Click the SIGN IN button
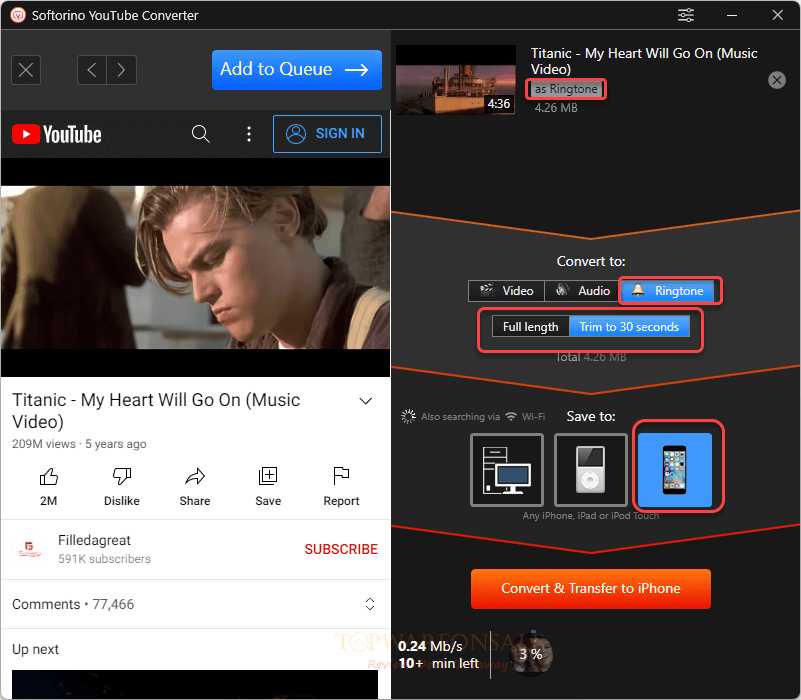Viewport: 801px width, 700px height. click(327, 134)
